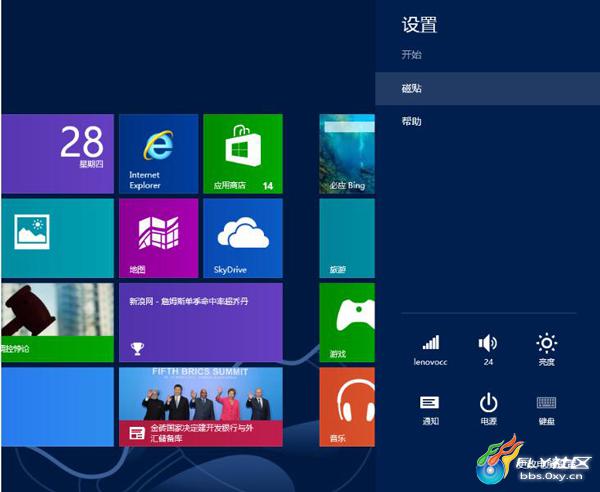This screenshot has height=492, width=600.
Task: Open the Photos tile with picture icon
Action: [57, 238]
